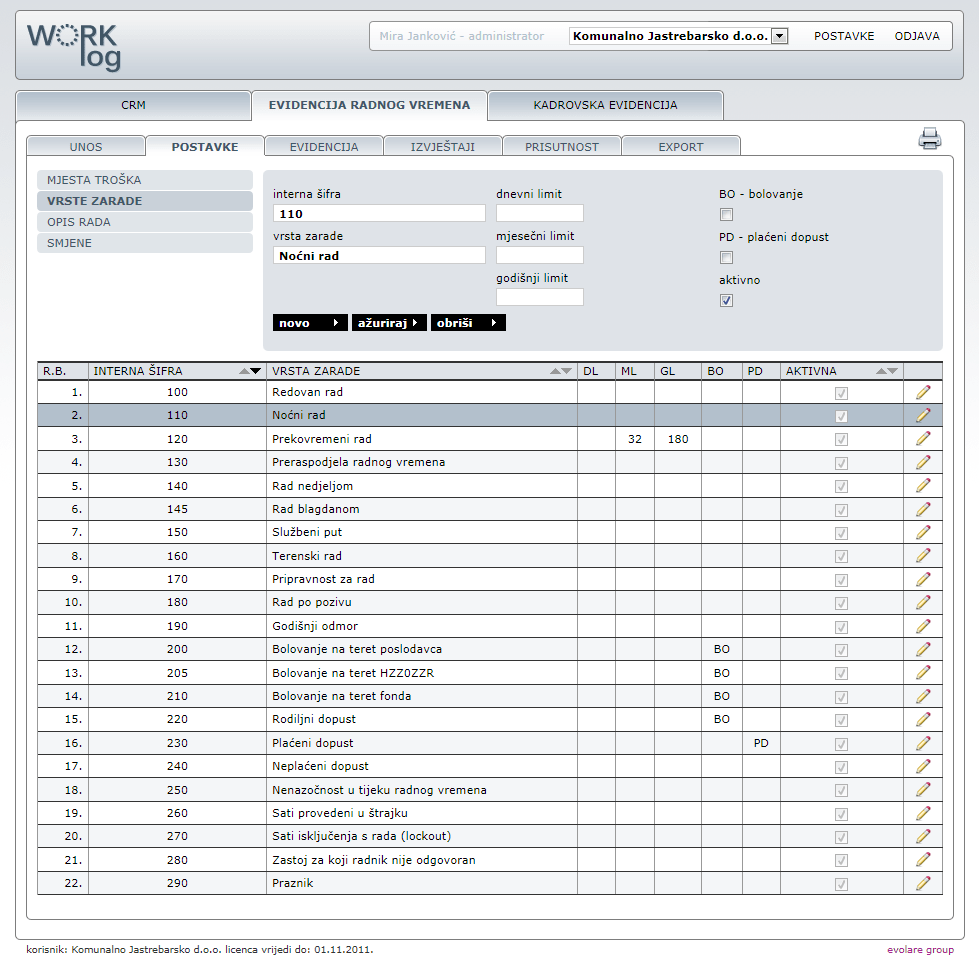
Task: Edit Rad po pozivu with pencil icon
Action: click(923, 602)
